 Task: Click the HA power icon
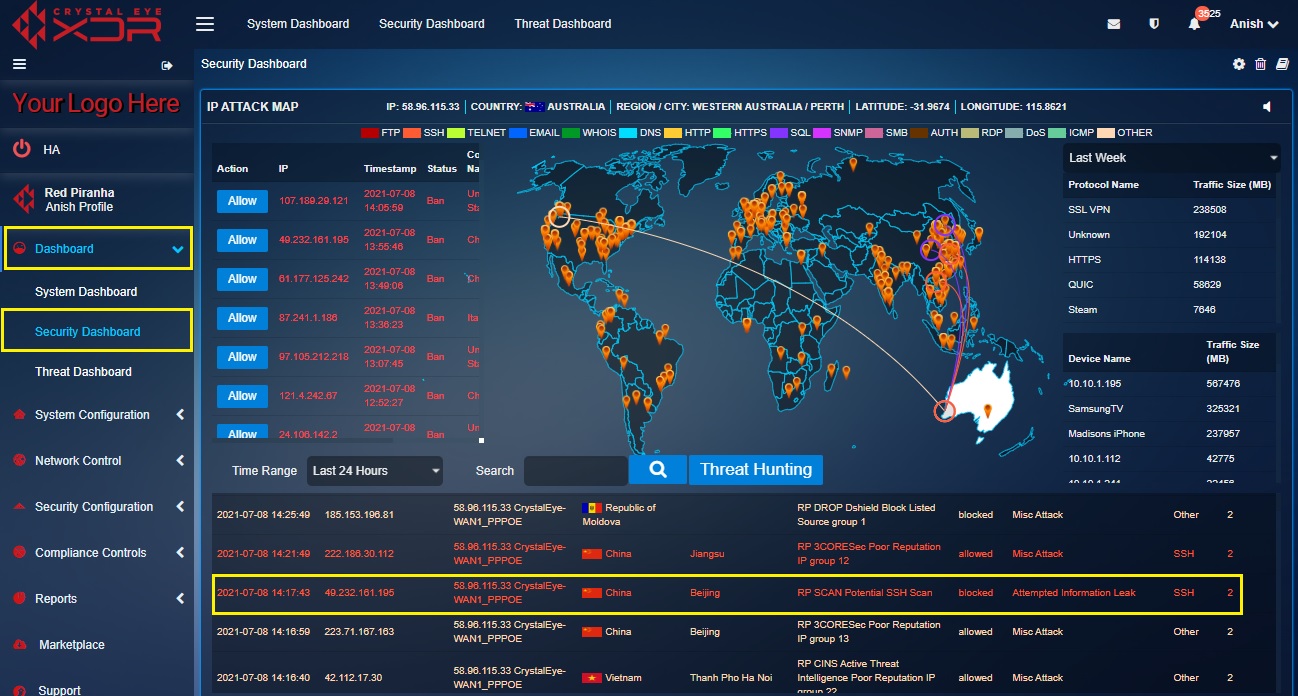[x=21, y=149]
